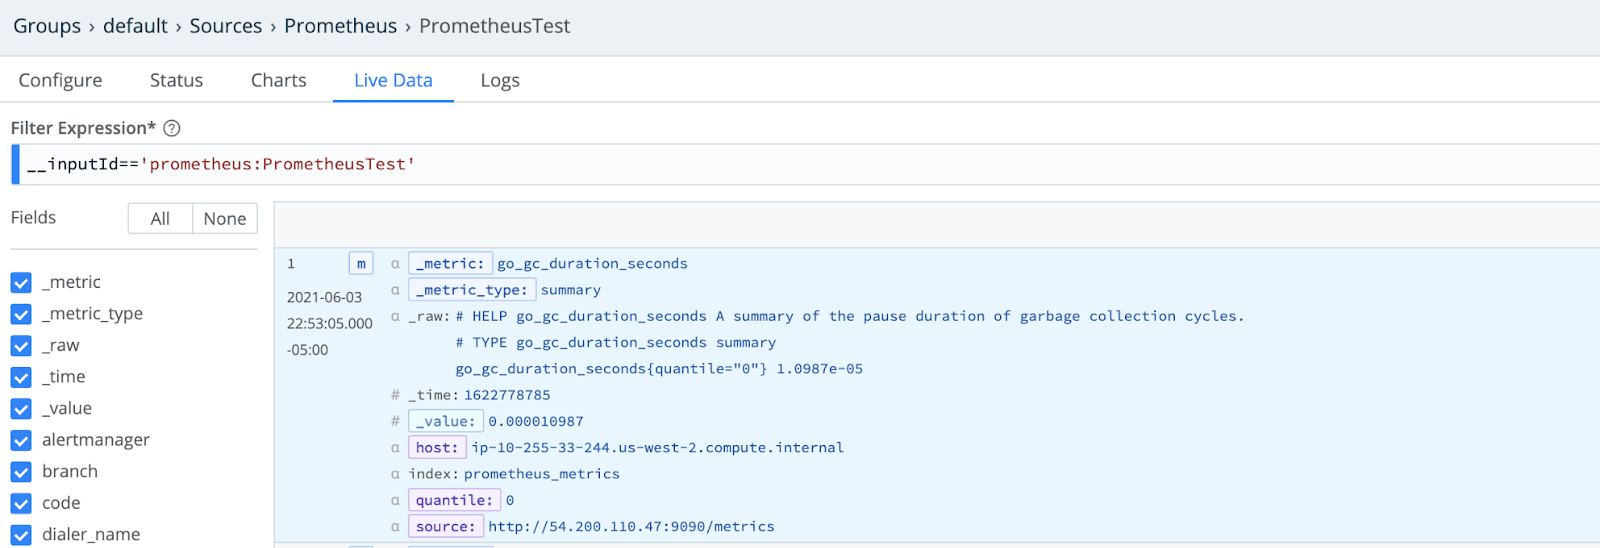Click the number type icon beside _time

coord(395,395)
